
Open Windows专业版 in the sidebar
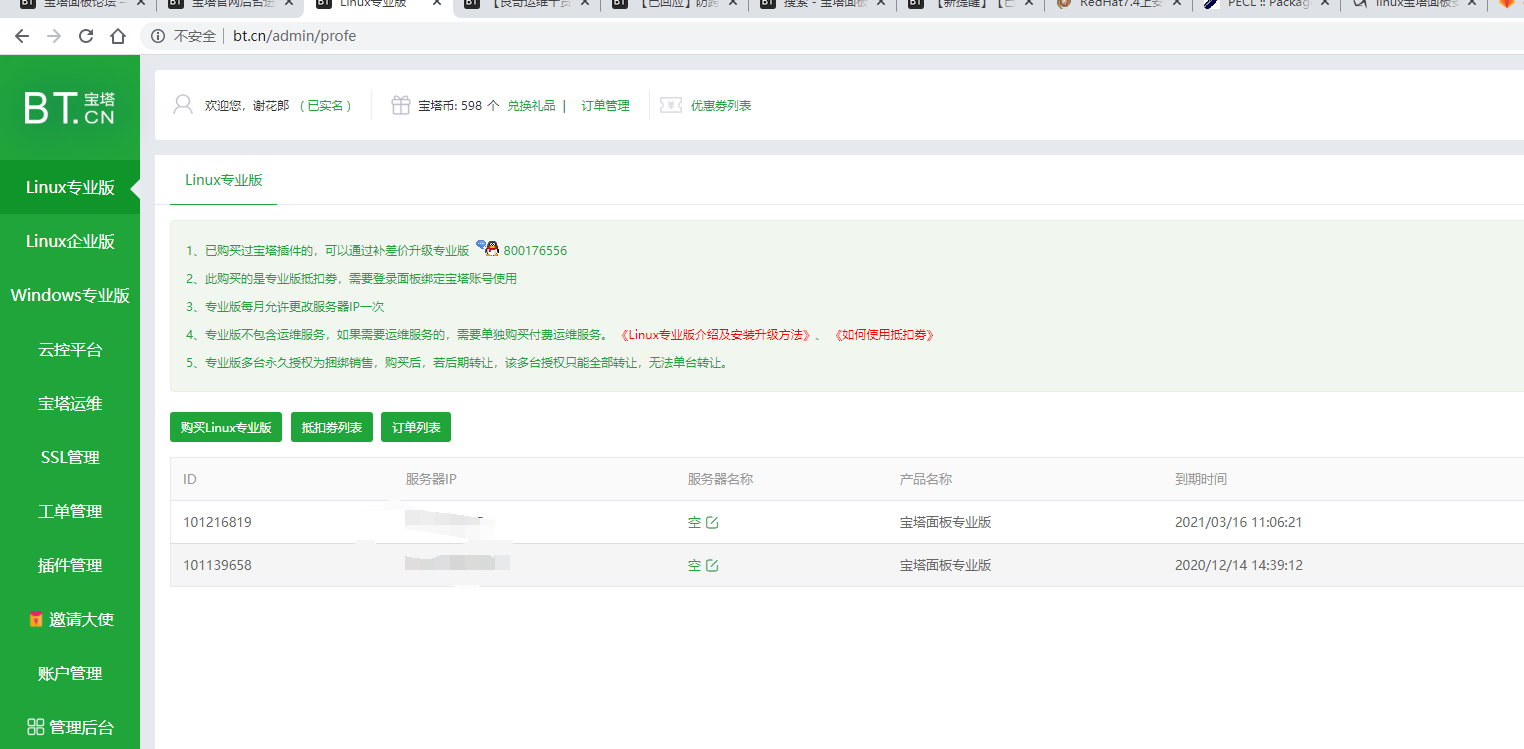point(70,295)
